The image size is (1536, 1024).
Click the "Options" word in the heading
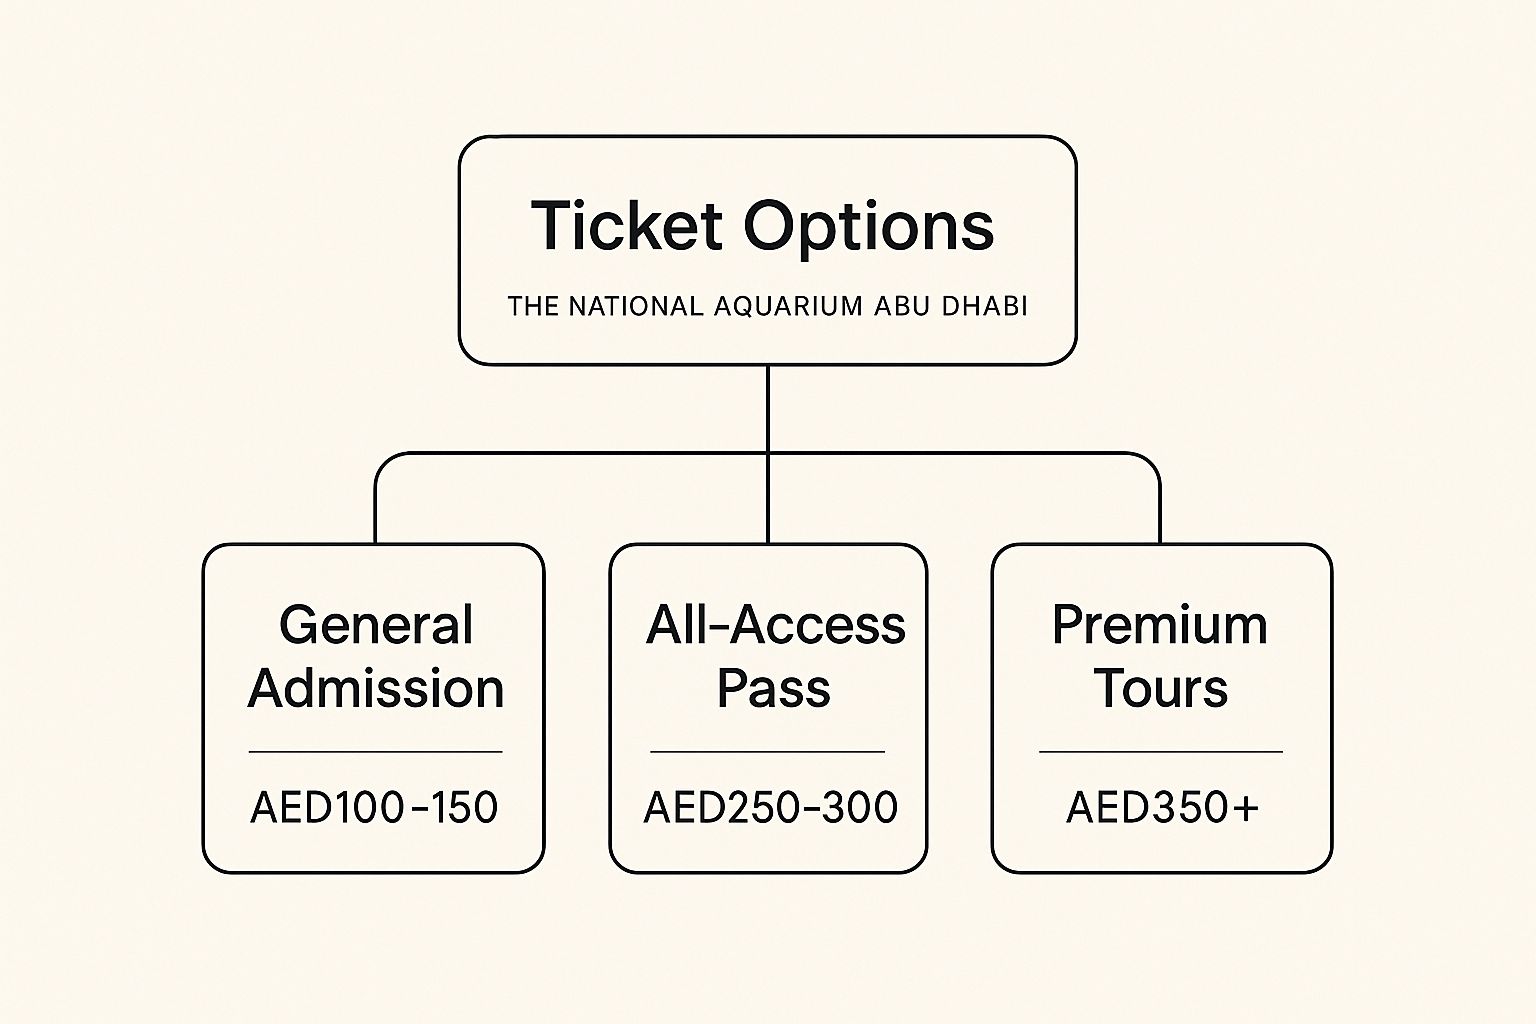click(868, 227)
